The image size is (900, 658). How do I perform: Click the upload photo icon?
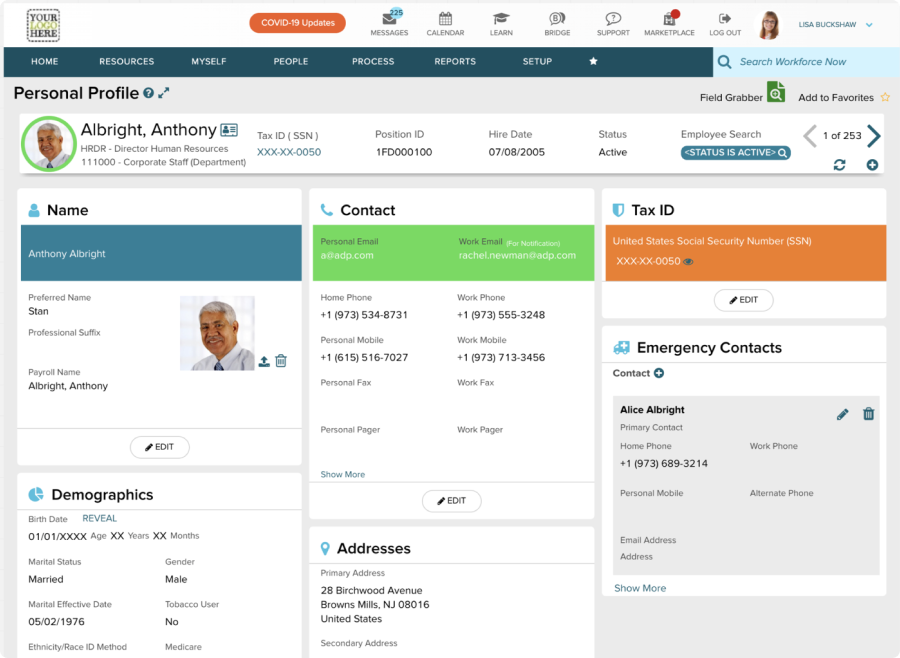(264, 361)
